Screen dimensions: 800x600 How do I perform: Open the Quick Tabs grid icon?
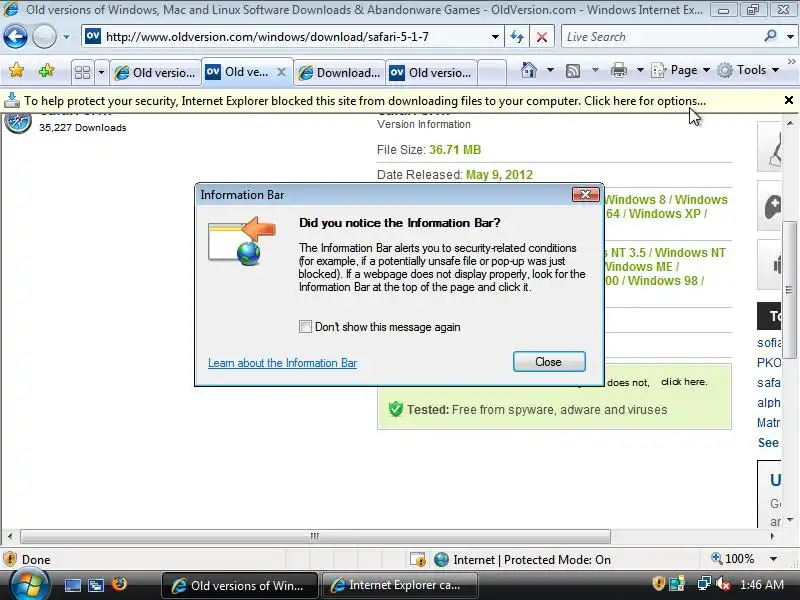pos(82,72)
